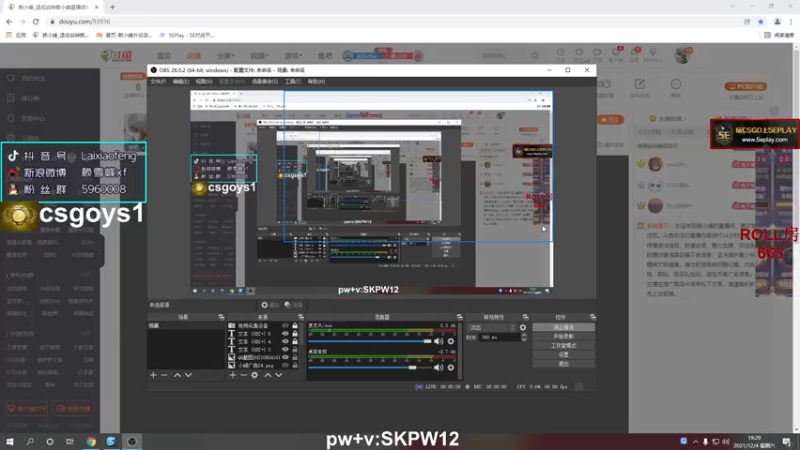Pop out the audio mixer (混音器) dock icon
Image resolution: width=800 pixels, height=450 pixels.
tap(459, 317)
